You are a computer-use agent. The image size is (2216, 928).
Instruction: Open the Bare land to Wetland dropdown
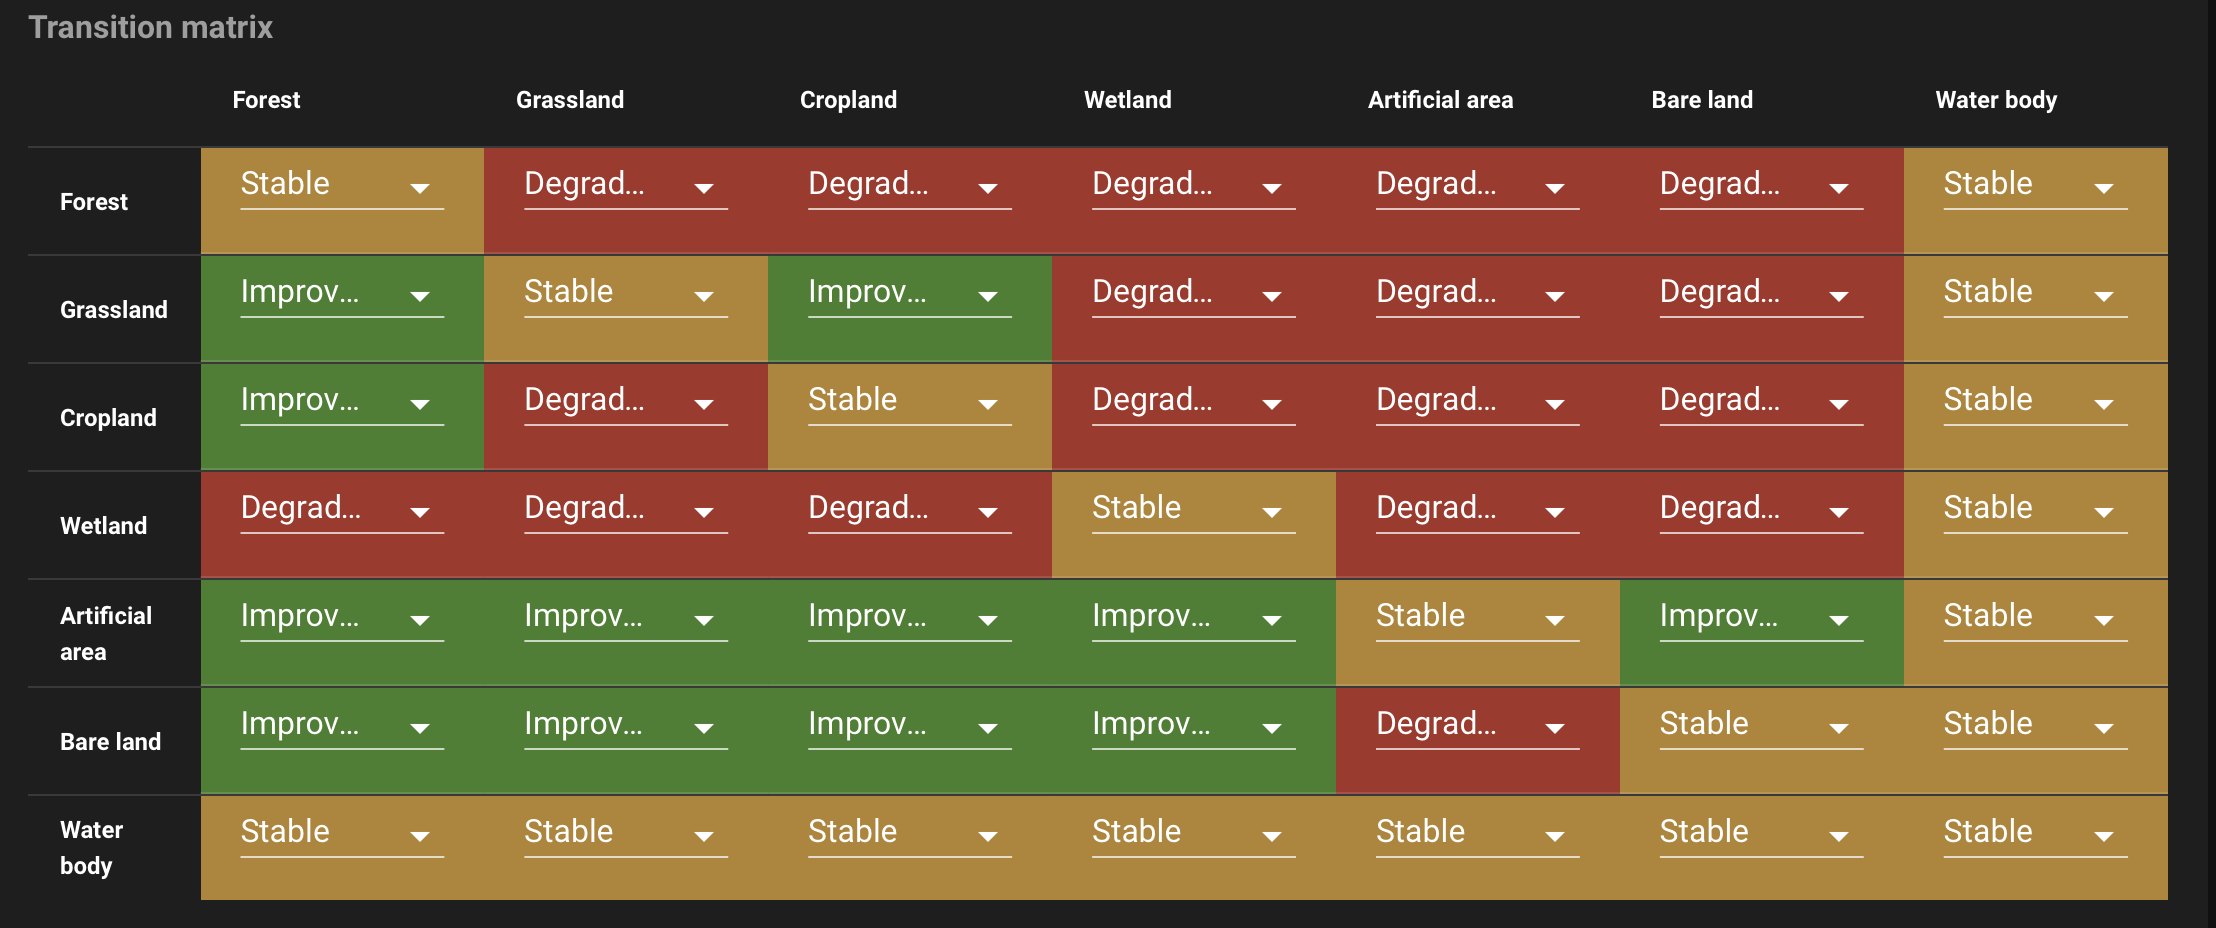click(x=1194, y=725)
